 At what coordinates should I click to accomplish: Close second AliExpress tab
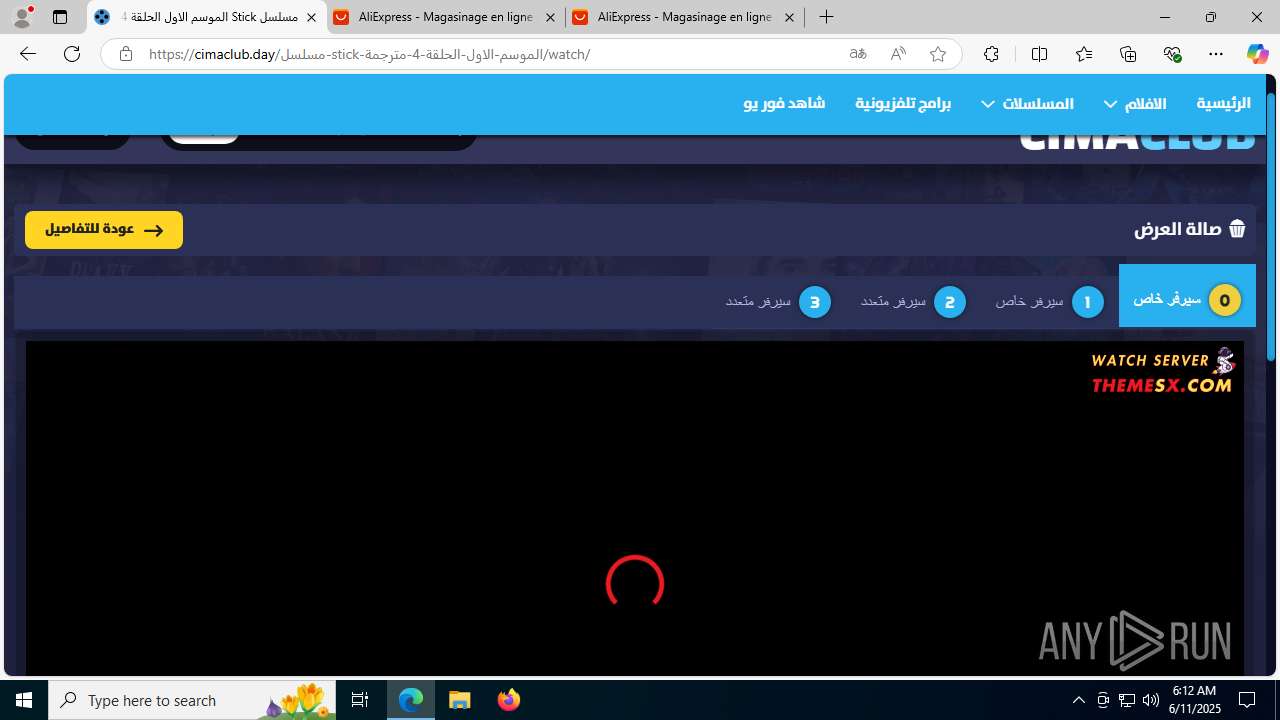pyautogui.click(x=789, y=17)
